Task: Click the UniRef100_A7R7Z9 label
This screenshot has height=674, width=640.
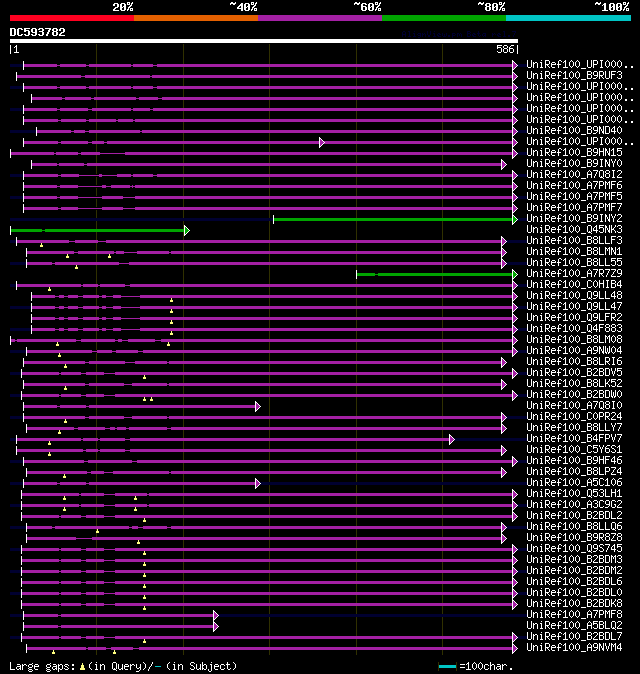Action: point(574,274)
